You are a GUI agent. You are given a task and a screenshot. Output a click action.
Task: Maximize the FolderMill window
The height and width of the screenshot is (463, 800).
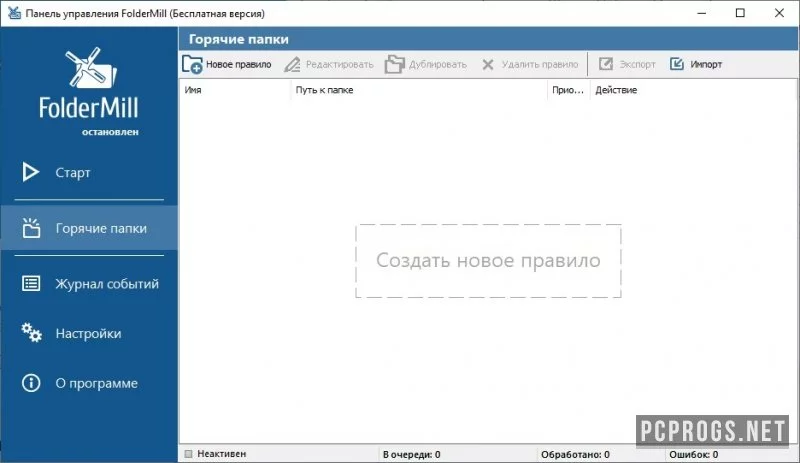click(x=740, y=13)
